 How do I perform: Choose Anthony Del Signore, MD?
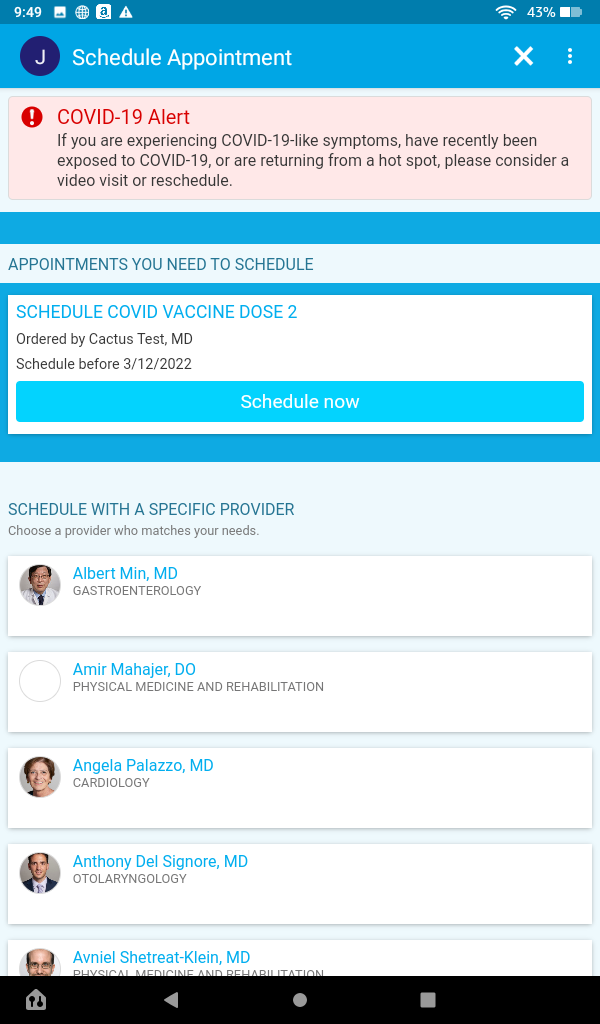pyautogui.click(x=160, y=862)
